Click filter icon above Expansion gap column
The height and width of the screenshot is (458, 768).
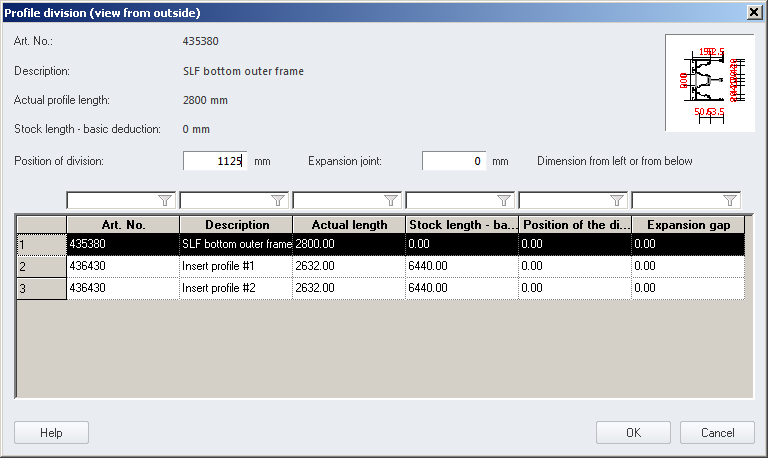730,200
